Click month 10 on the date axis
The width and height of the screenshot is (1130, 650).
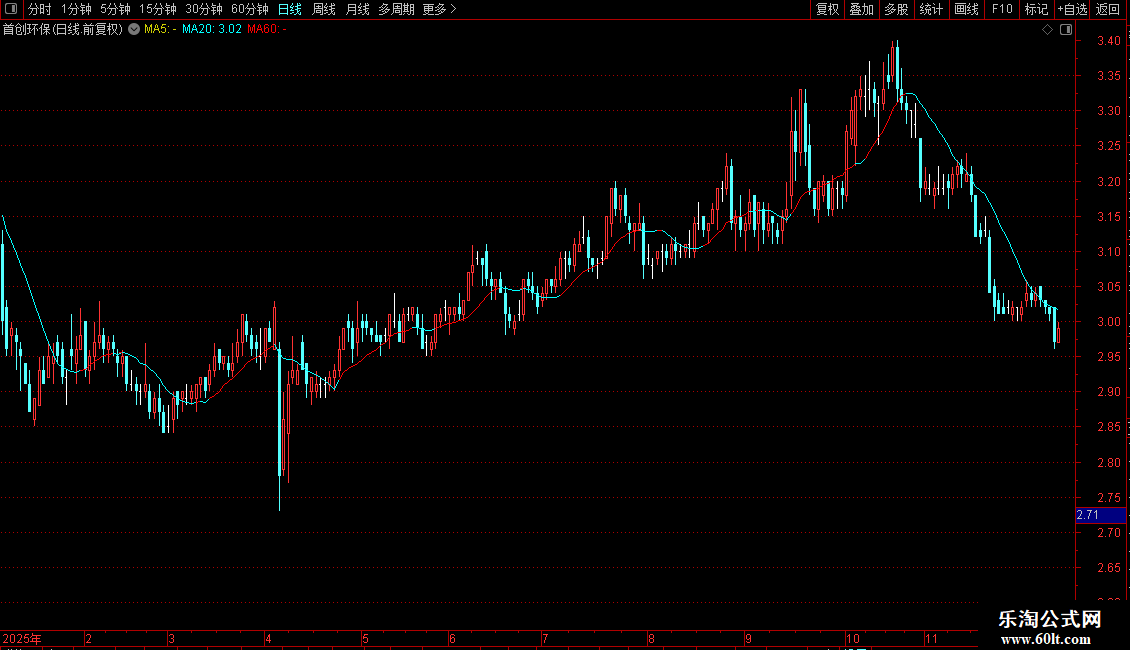pos(853,638)
